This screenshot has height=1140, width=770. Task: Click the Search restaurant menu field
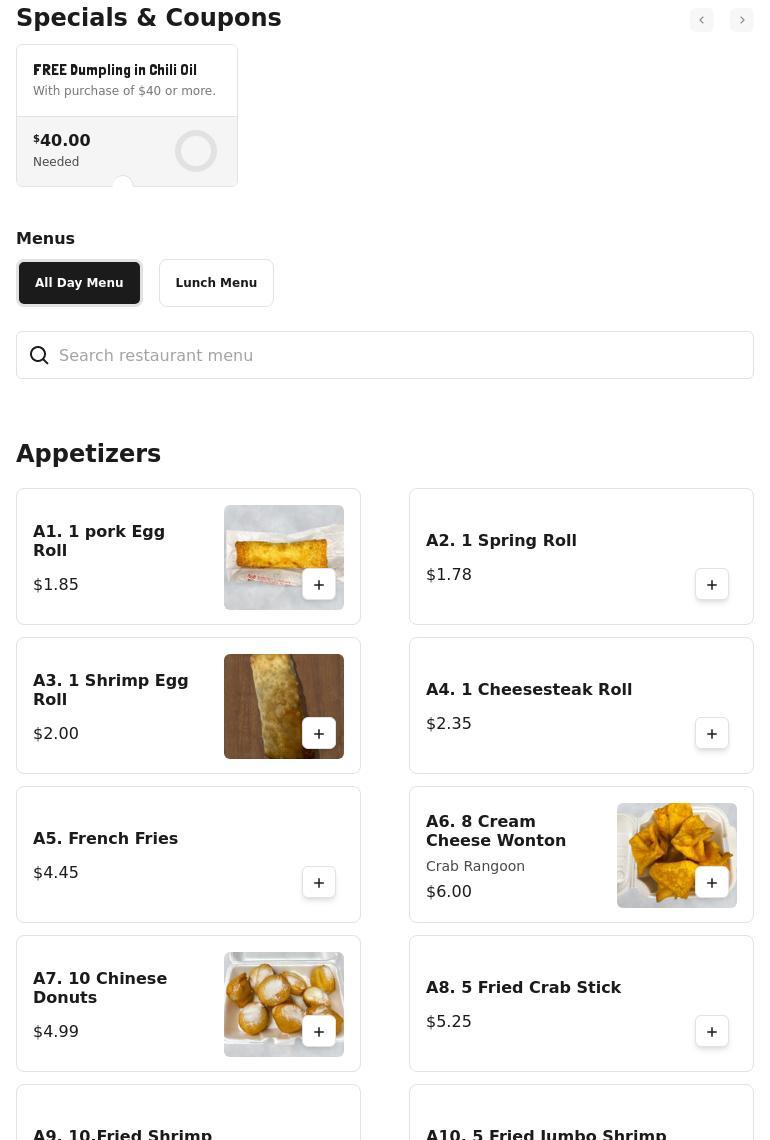(x=385, y=355)
